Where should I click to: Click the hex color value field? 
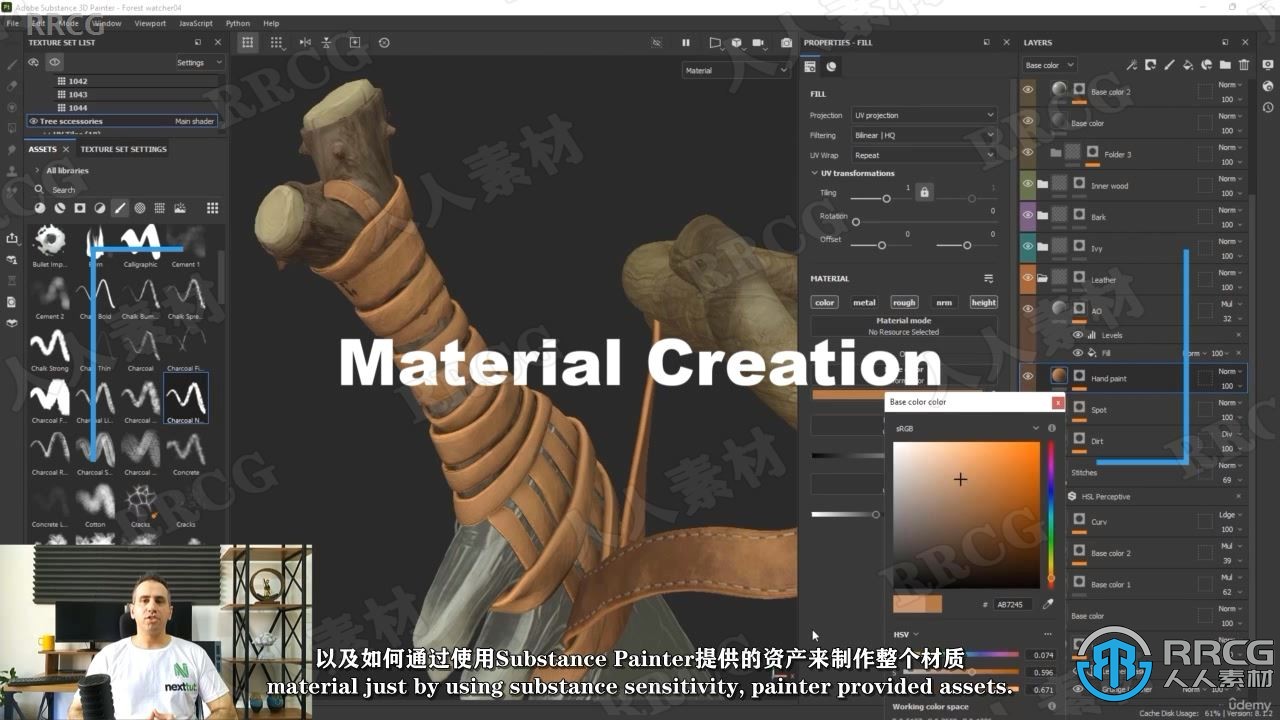click(x=1013, y=604)
